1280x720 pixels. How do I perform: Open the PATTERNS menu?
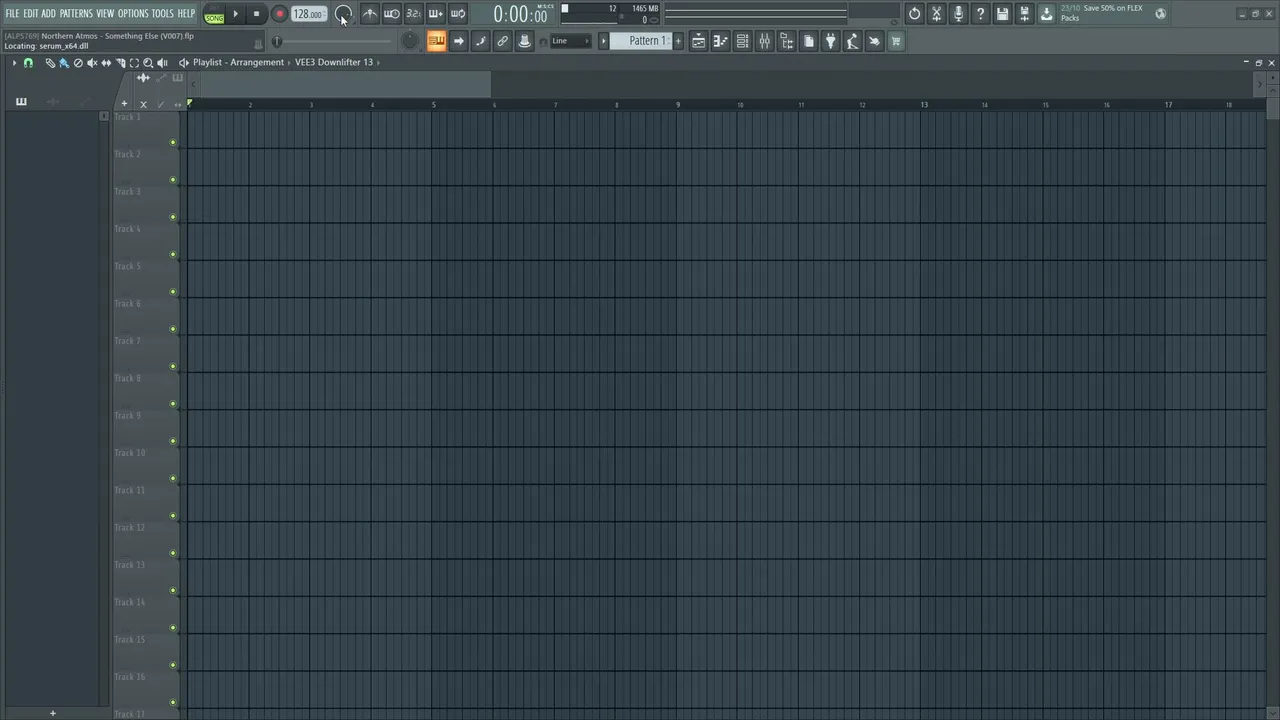[x=76, y=14]
